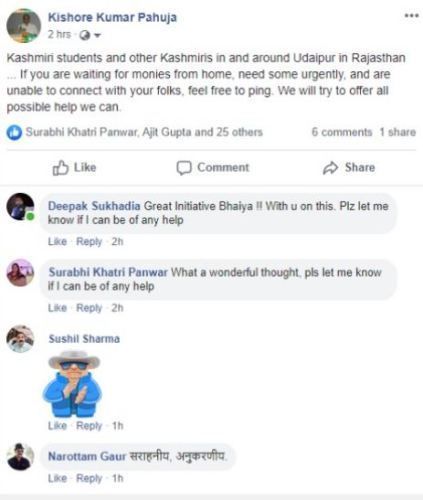Open Deepak Sukhadia's avatar
Viewport: 423px width, 500px height.
click(x=20, y=207)
